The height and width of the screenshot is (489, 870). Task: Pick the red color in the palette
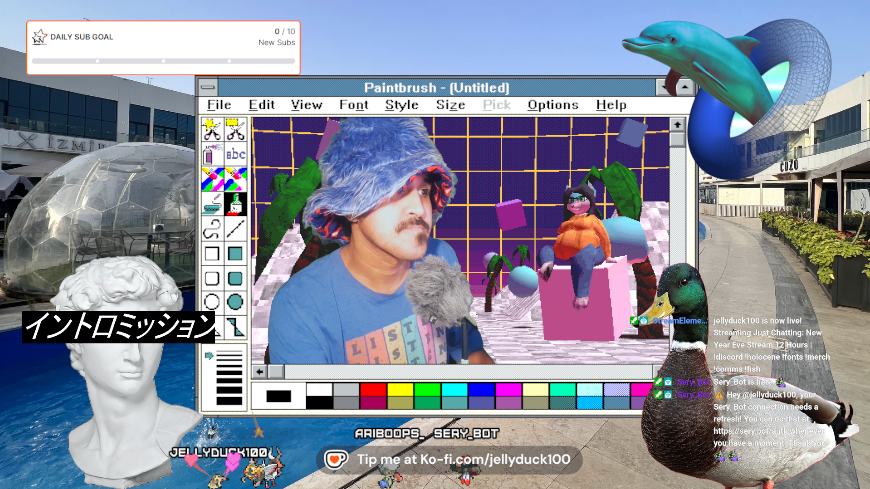click(373, 389)
